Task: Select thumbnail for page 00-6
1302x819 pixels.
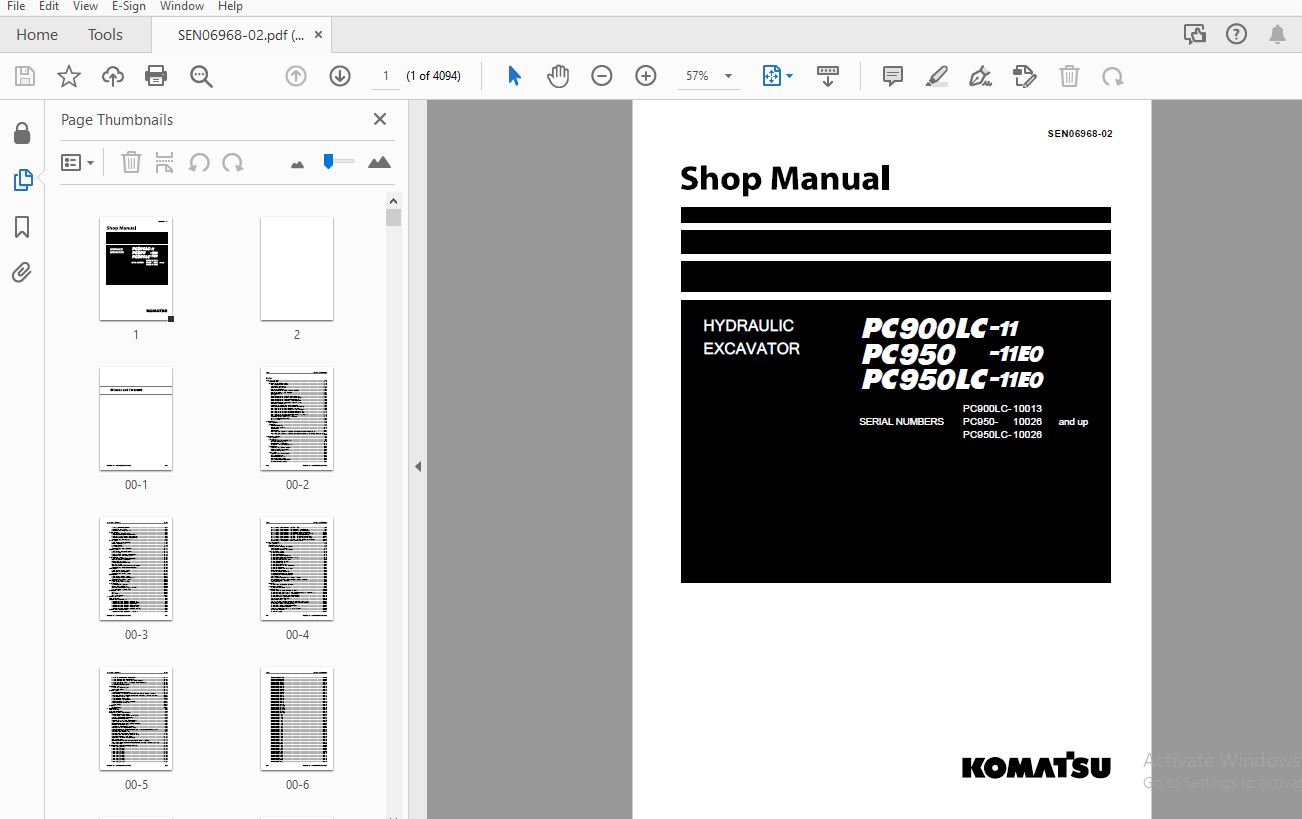Action: point(297,719)
